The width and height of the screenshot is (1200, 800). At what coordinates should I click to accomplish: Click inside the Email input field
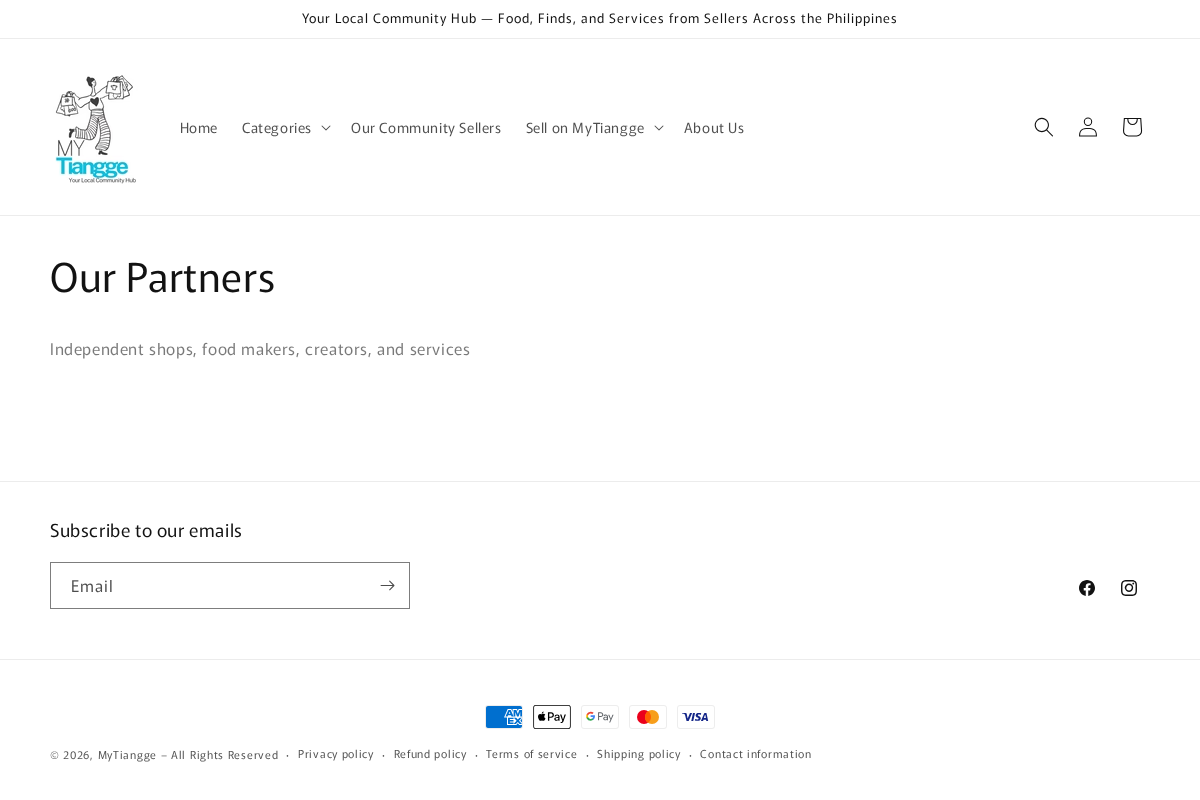(210, 585)
